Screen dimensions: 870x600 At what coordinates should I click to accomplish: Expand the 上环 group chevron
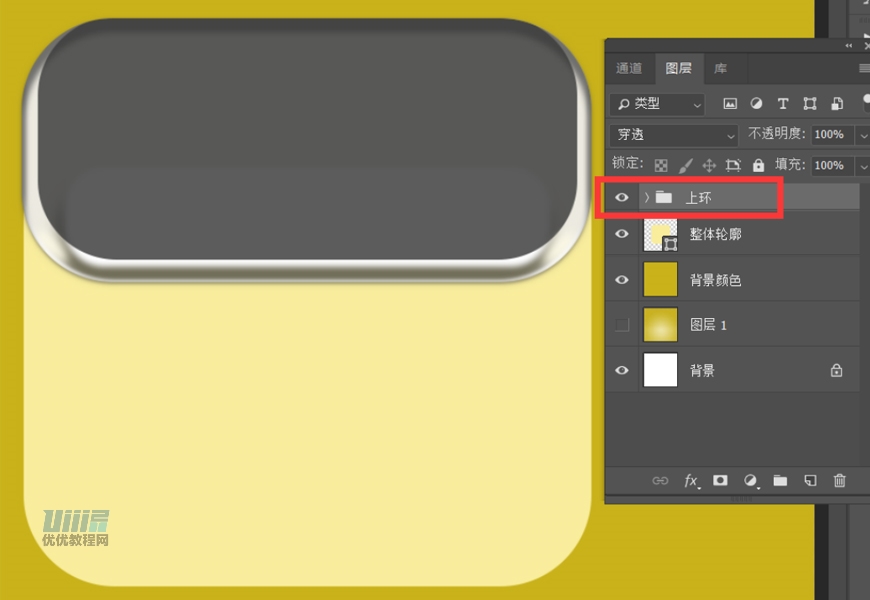(646, 197)
